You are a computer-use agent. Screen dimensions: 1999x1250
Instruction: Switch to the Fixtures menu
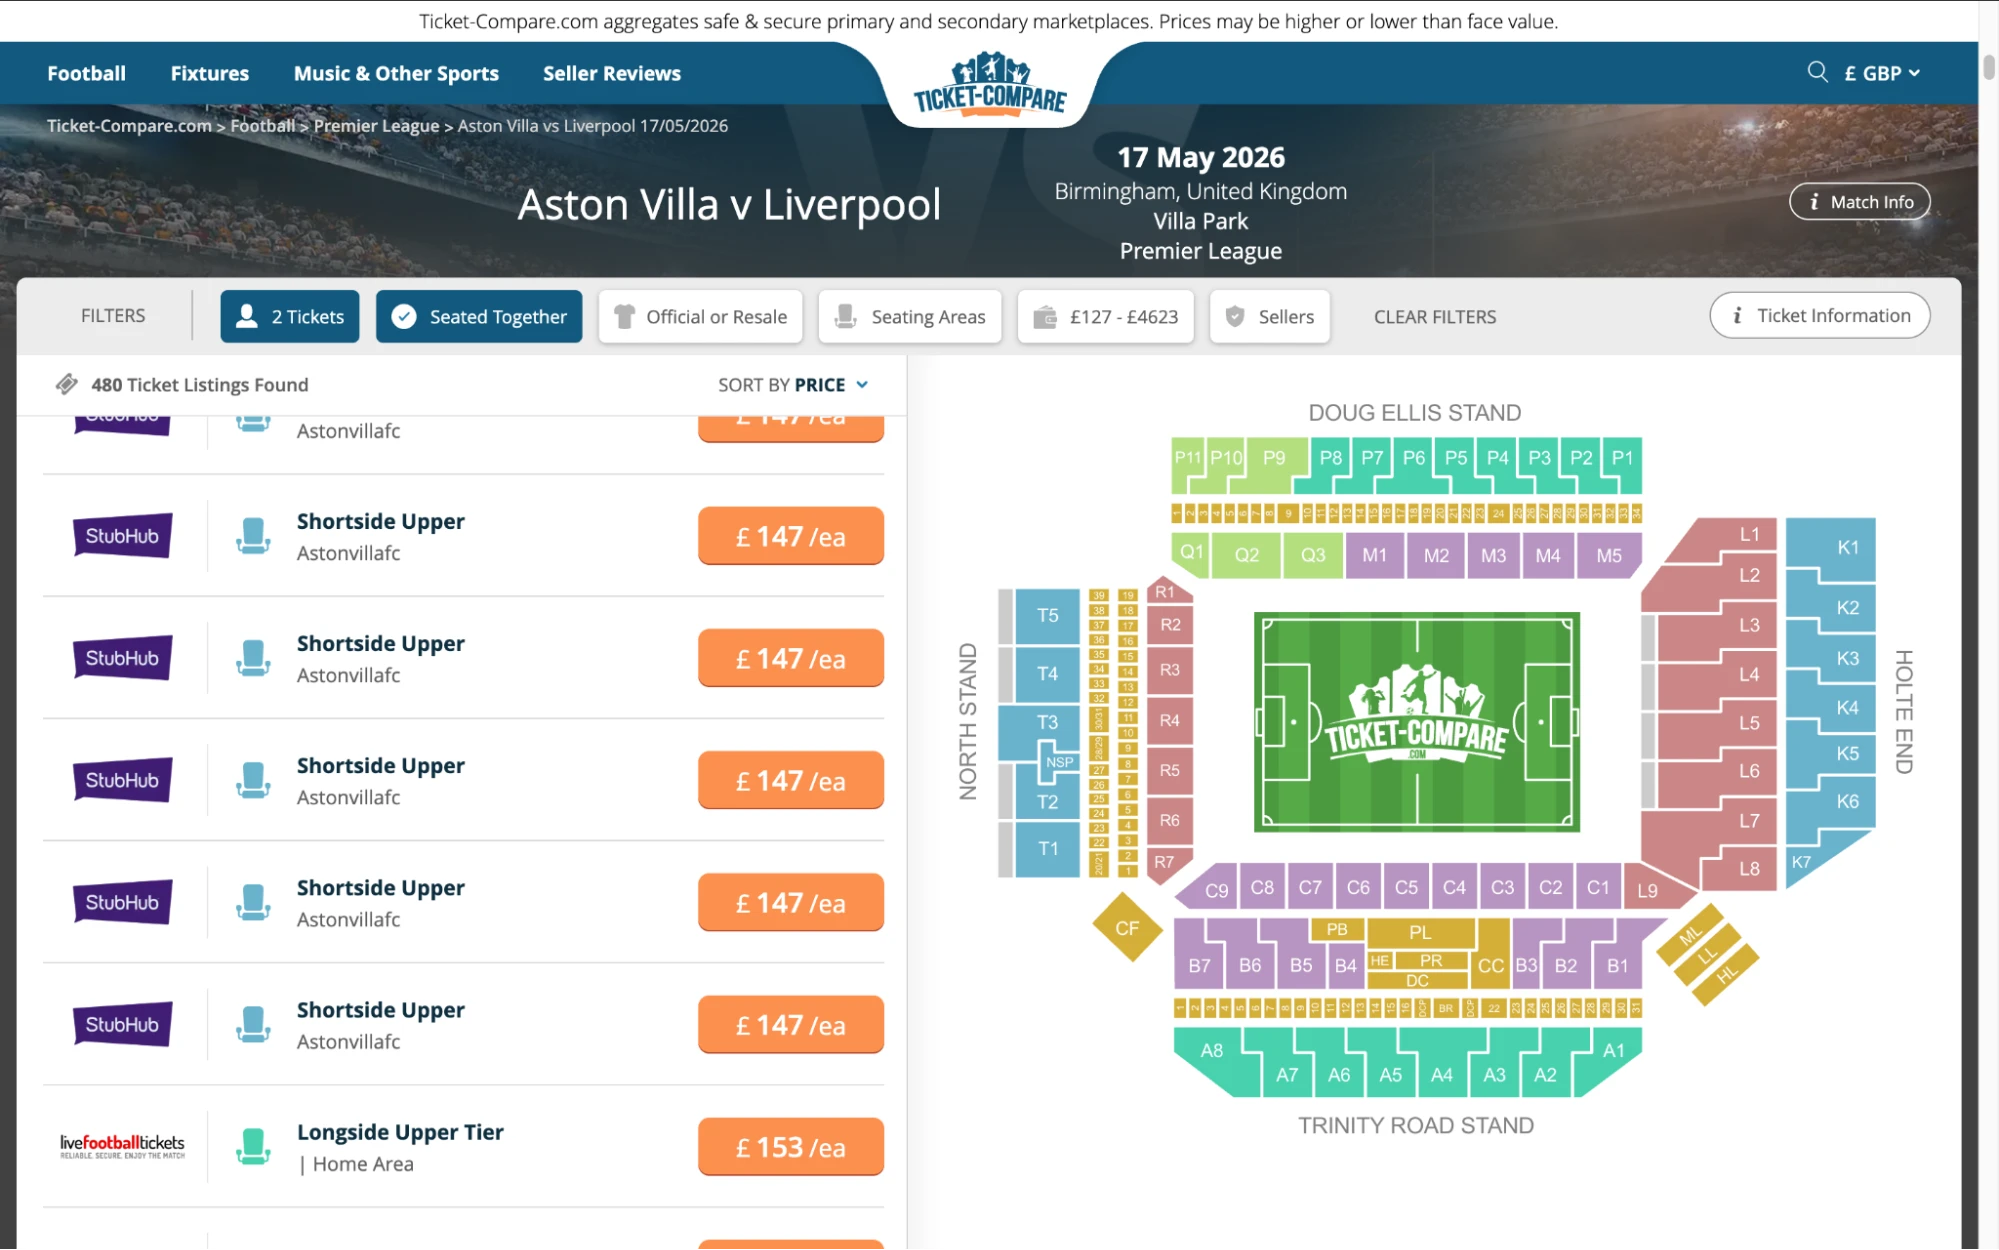pyautogui.click(x=209, y=72)
